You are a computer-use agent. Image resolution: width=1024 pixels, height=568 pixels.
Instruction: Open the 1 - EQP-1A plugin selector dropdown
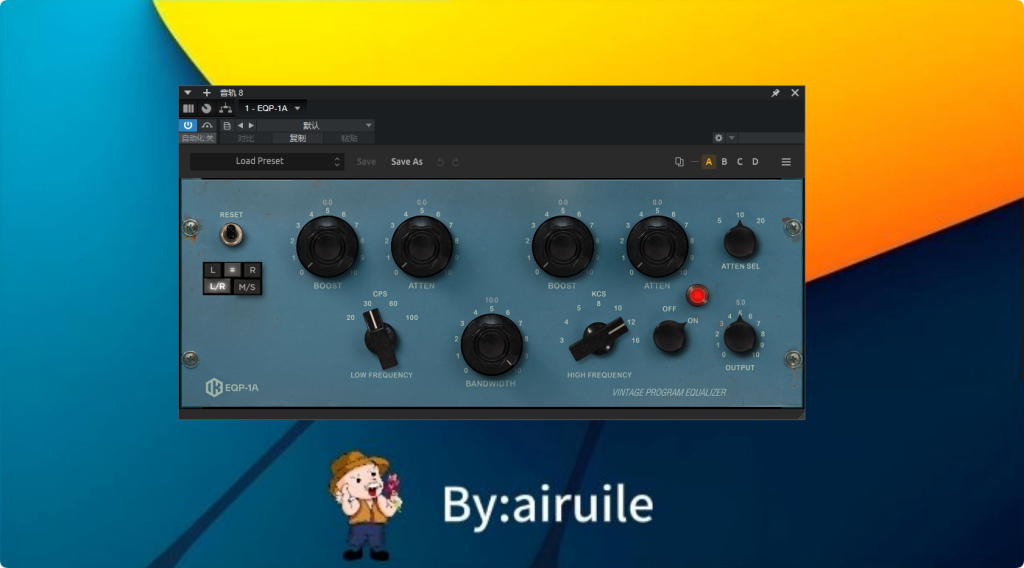pyautogui.click(x=272, y=108)
